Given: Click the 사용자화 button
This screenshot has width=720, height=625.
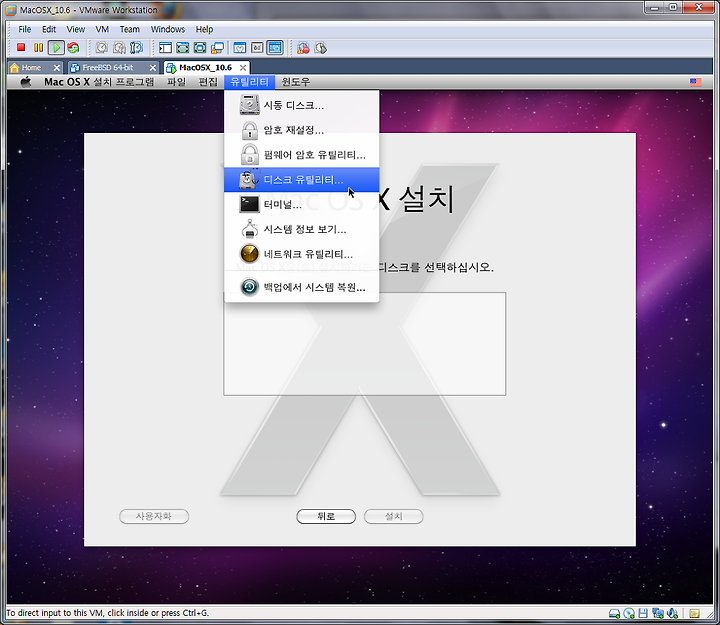Looking at the screenshot, I should [154, 516].
